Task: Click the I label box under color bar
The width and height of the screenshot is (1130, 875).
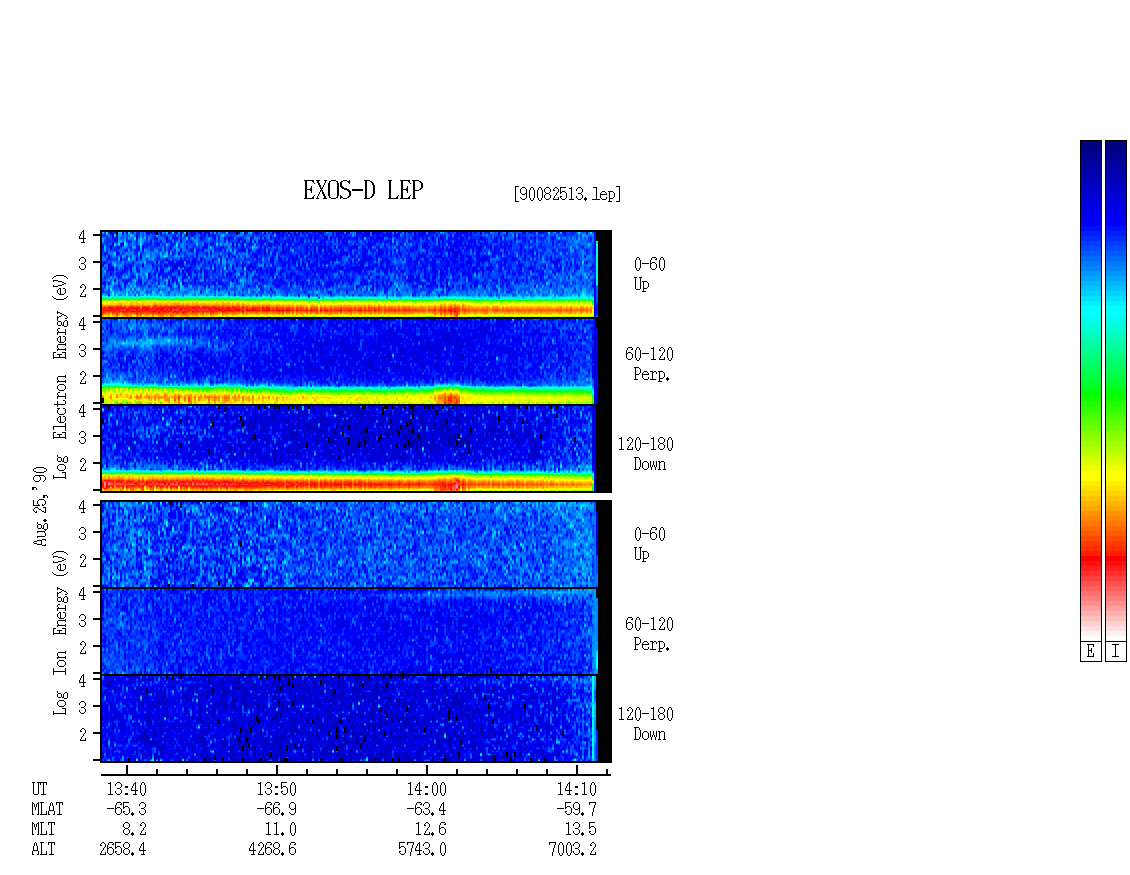Action: tap(1116, 652)
